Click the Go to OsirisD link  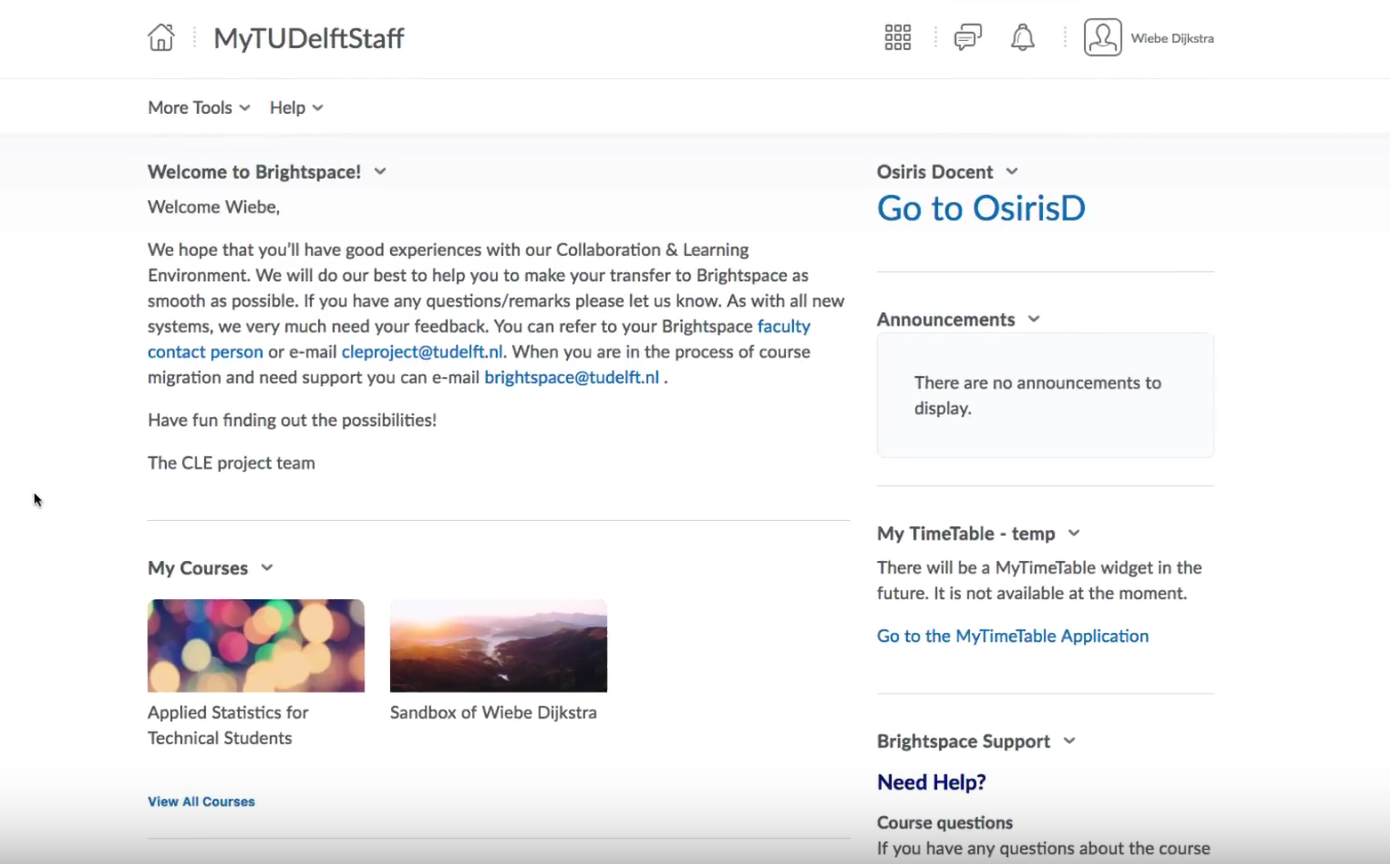pos(980,209)
